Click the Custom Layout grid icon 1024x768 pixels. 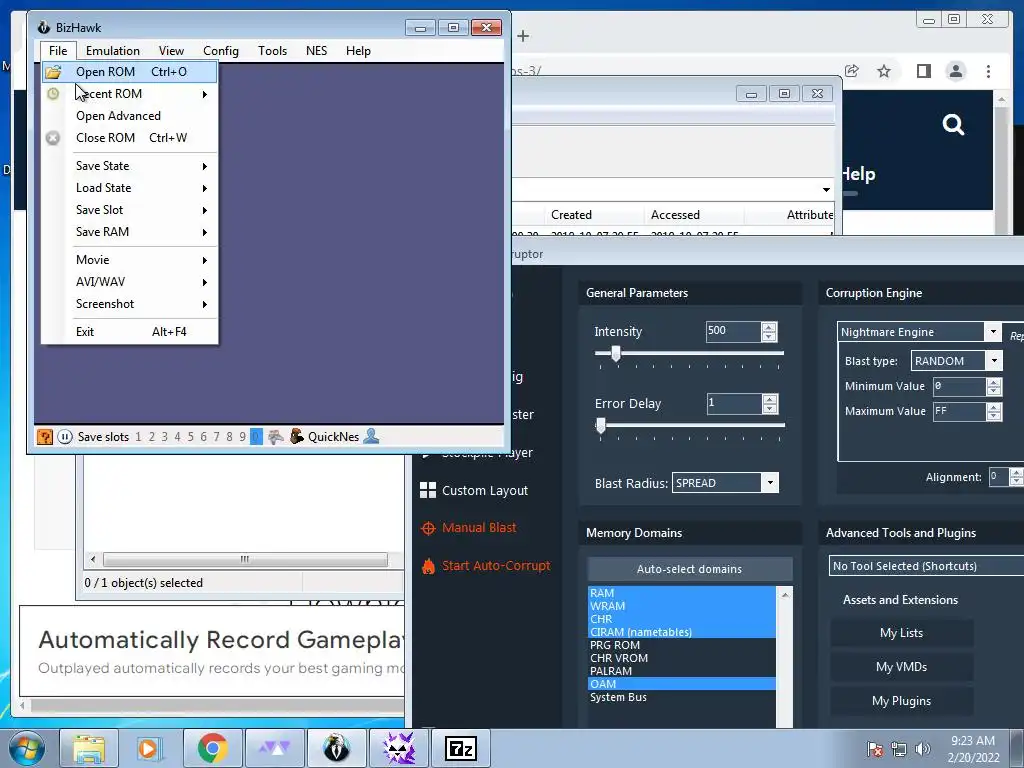click(x=428, y=490)
